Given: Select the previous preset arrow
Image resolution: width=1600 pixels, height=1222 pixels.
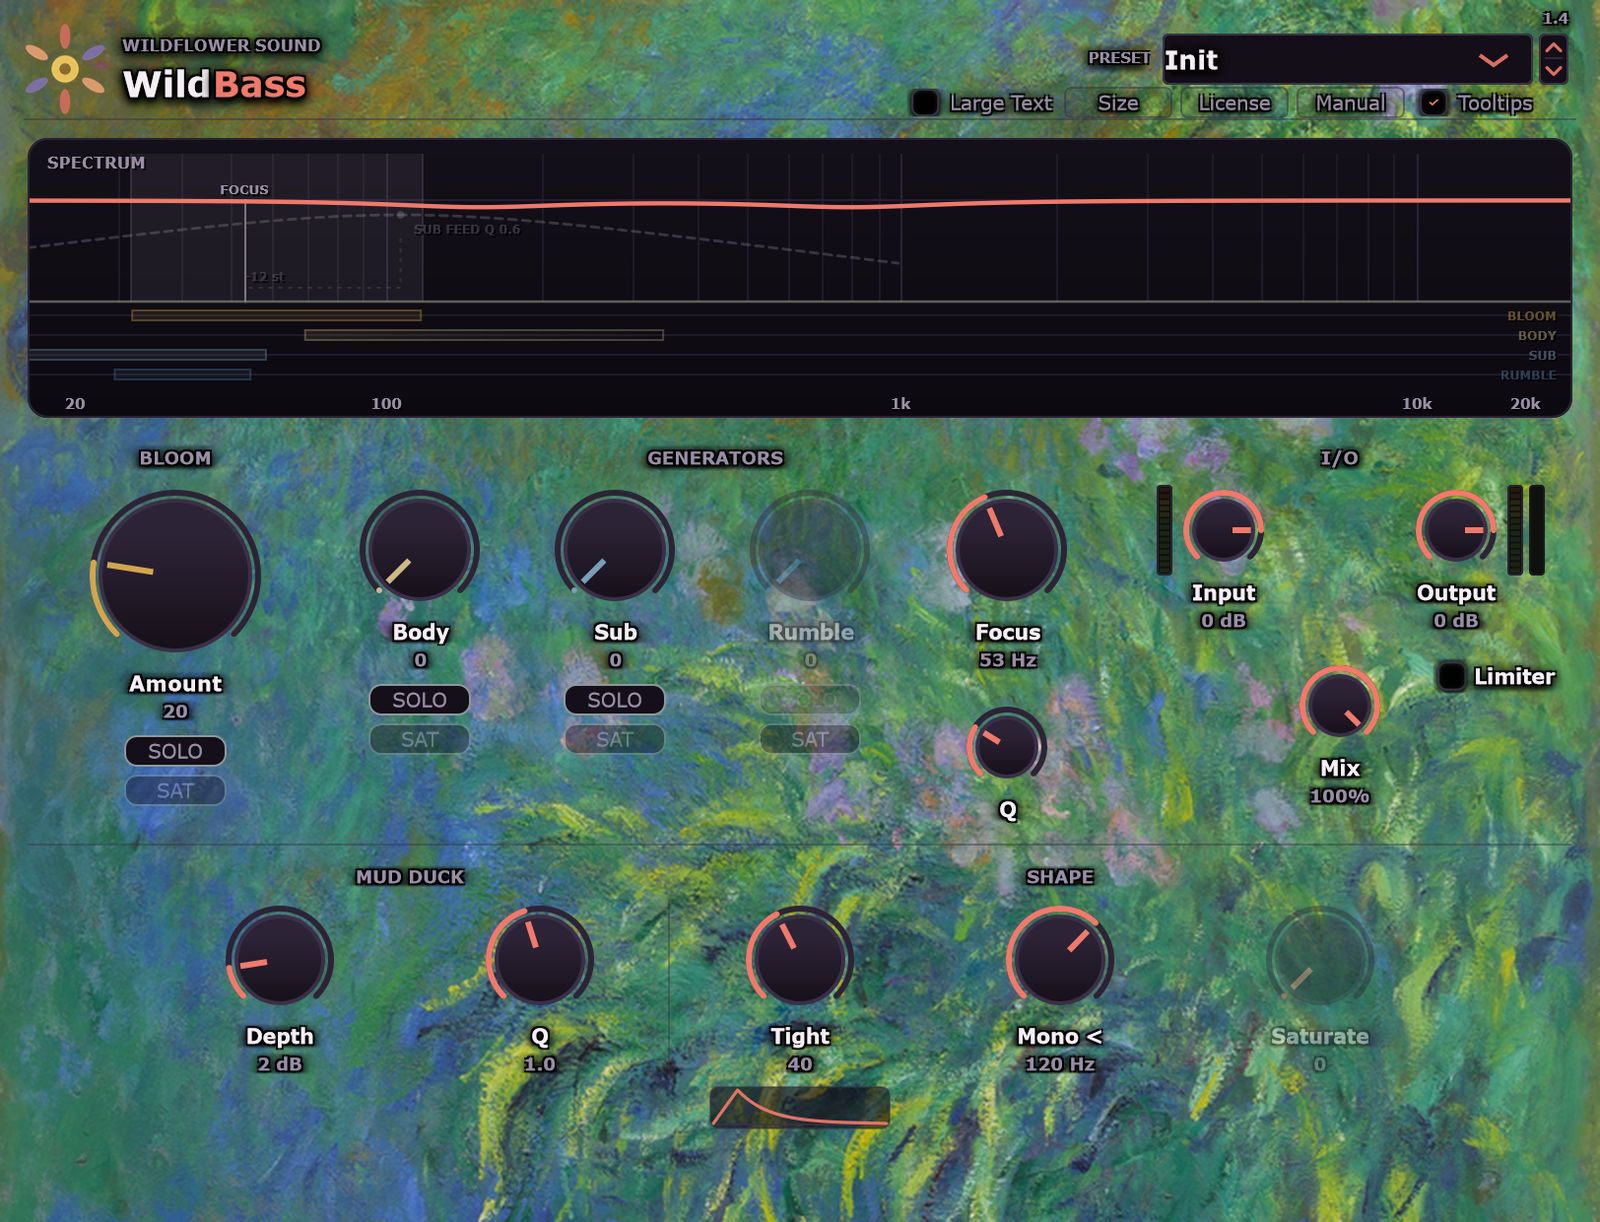Looking at the screenshot, I should tap(1553, 48).
